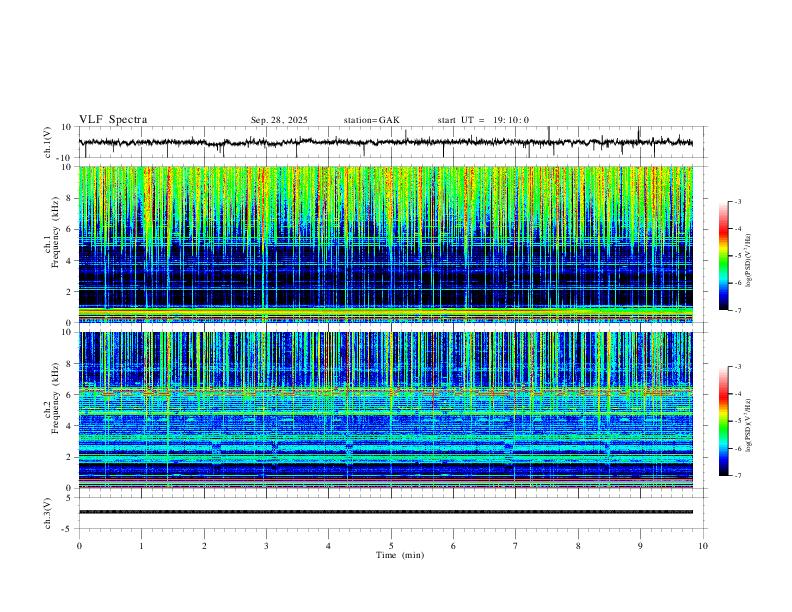792x612 pixels.
Task: Click the "station=GAK" header text
Action: tap(371, 120)
